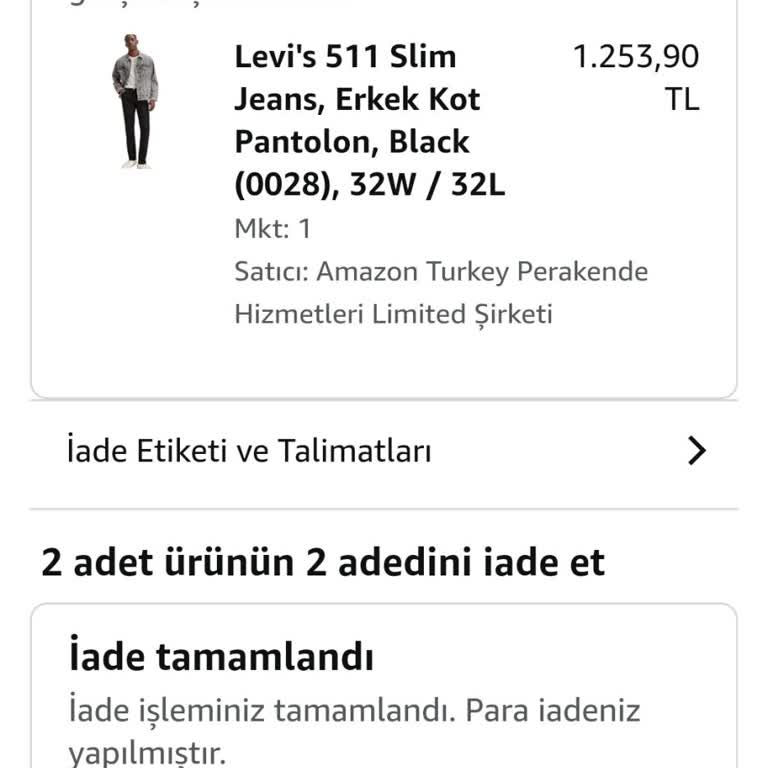The image size is (768, 768).
Task: Tap the '(0028), 32W / 32L' size line
Action: click(370, 185)
